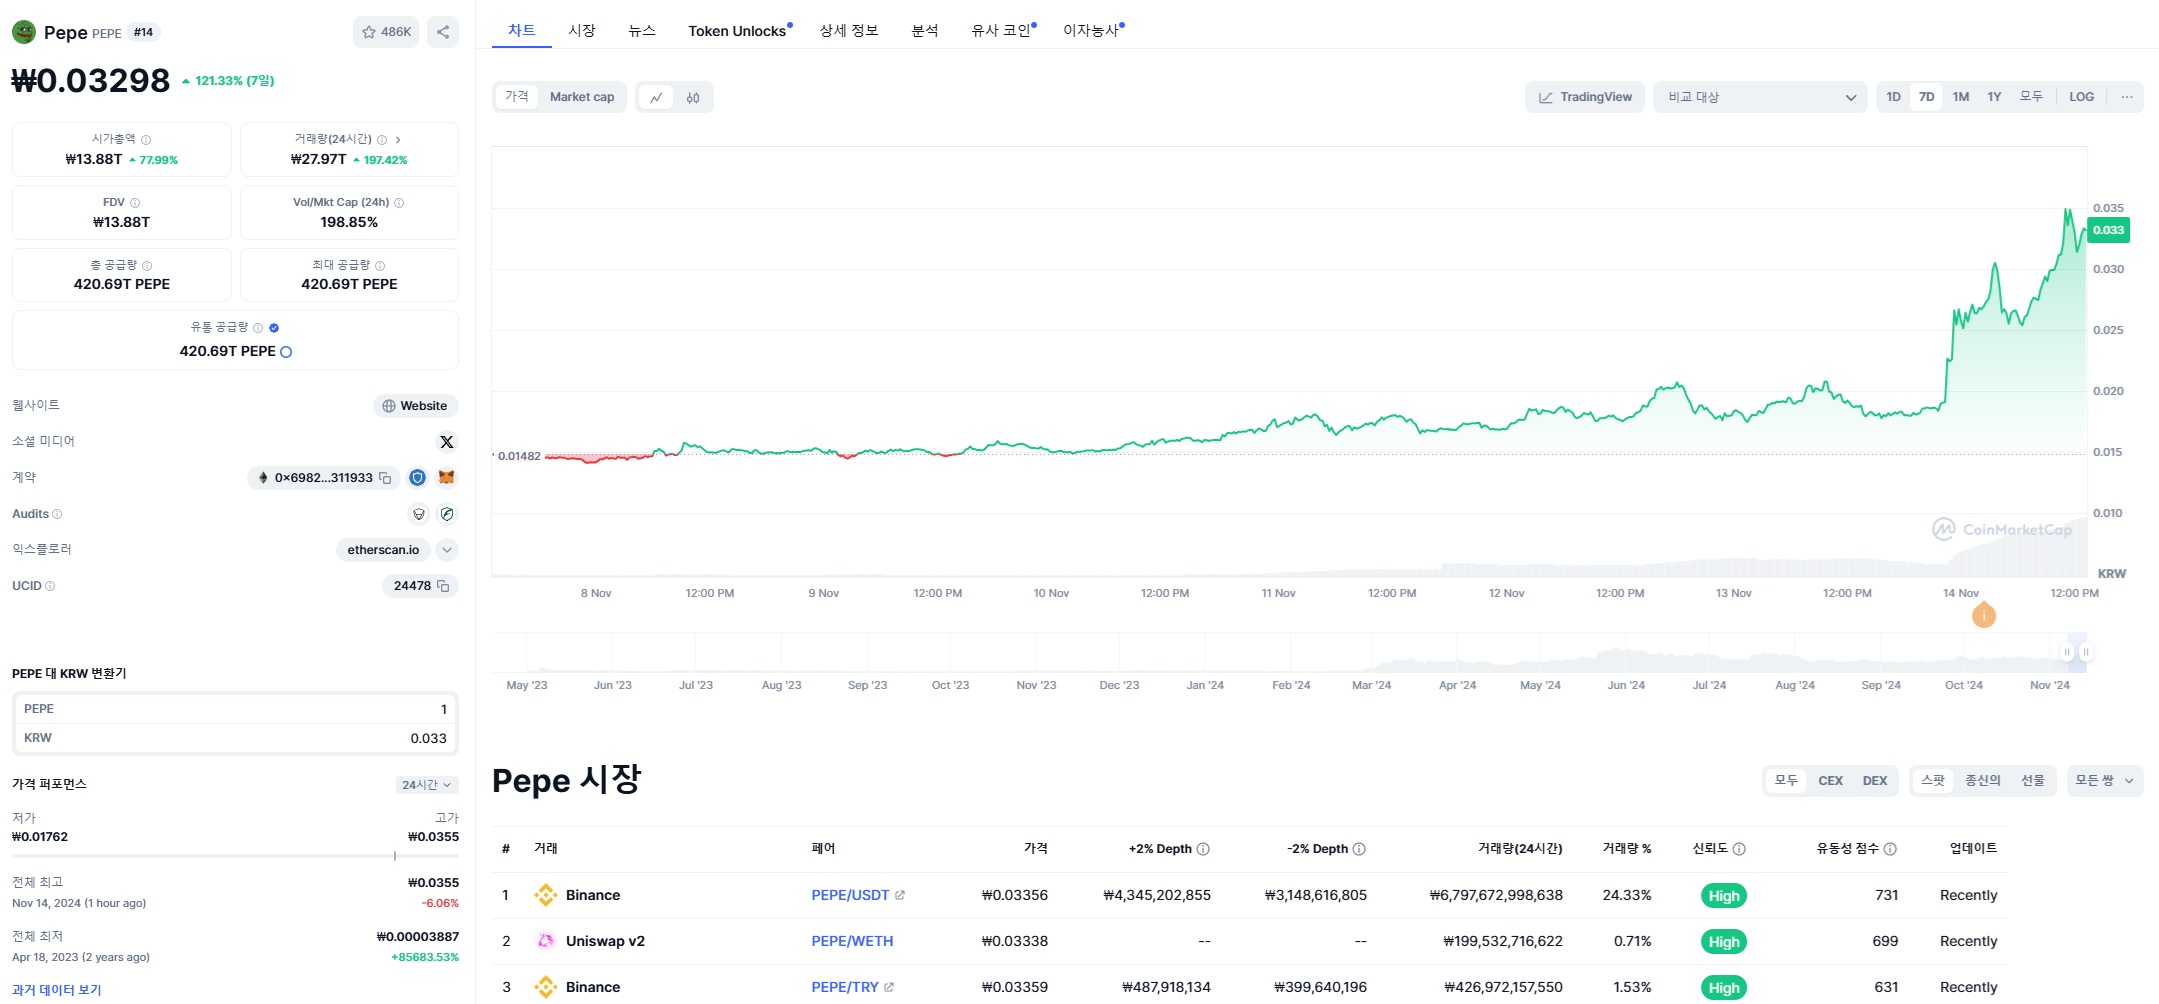Copy the UCID 24478 value
This screenshot has height=1004, width=2159.
(443, 586)
